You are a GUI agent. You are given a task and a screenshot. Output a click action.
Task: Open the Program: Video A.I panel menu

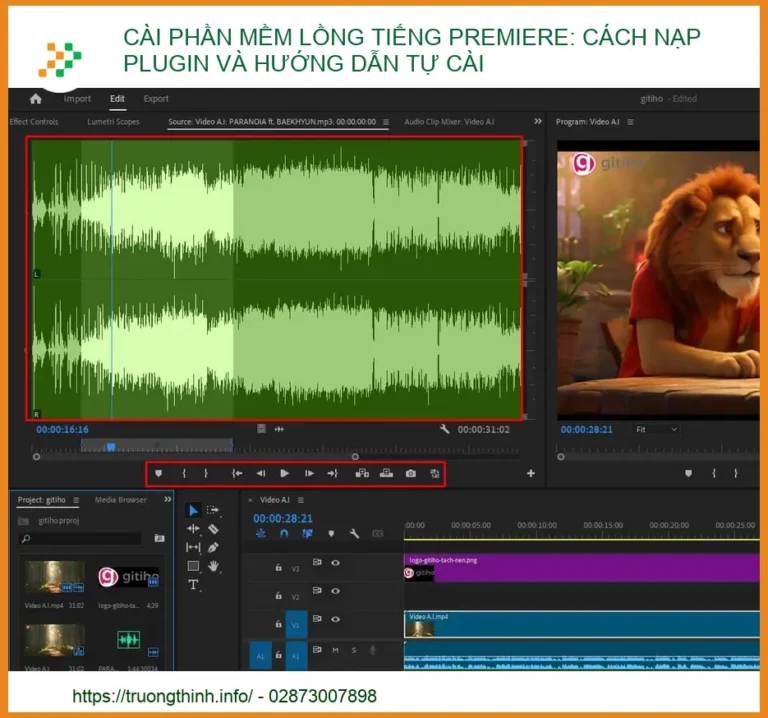tap(630, 121)
